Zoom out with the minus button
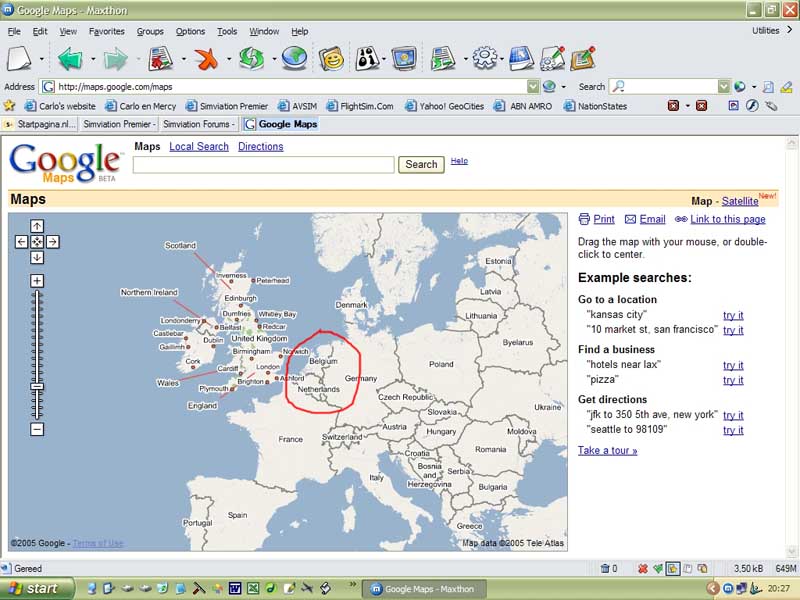800x600 pixels. pyautogui.click(x=37, y=429)
